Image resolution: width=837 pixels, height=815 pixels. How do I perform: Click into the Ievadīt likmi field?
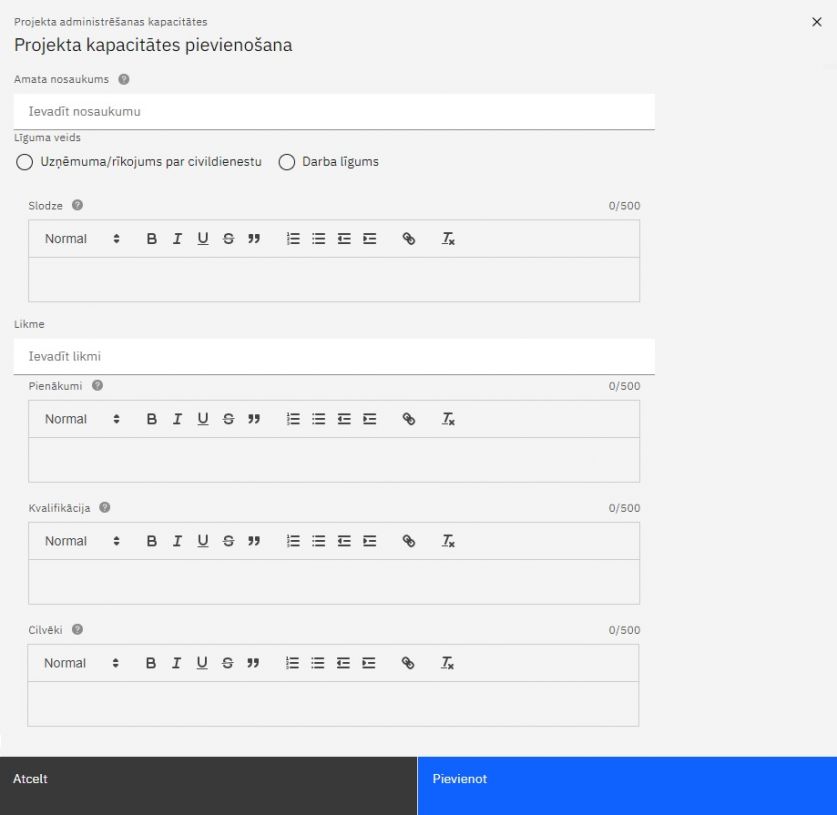click(334, 356)
